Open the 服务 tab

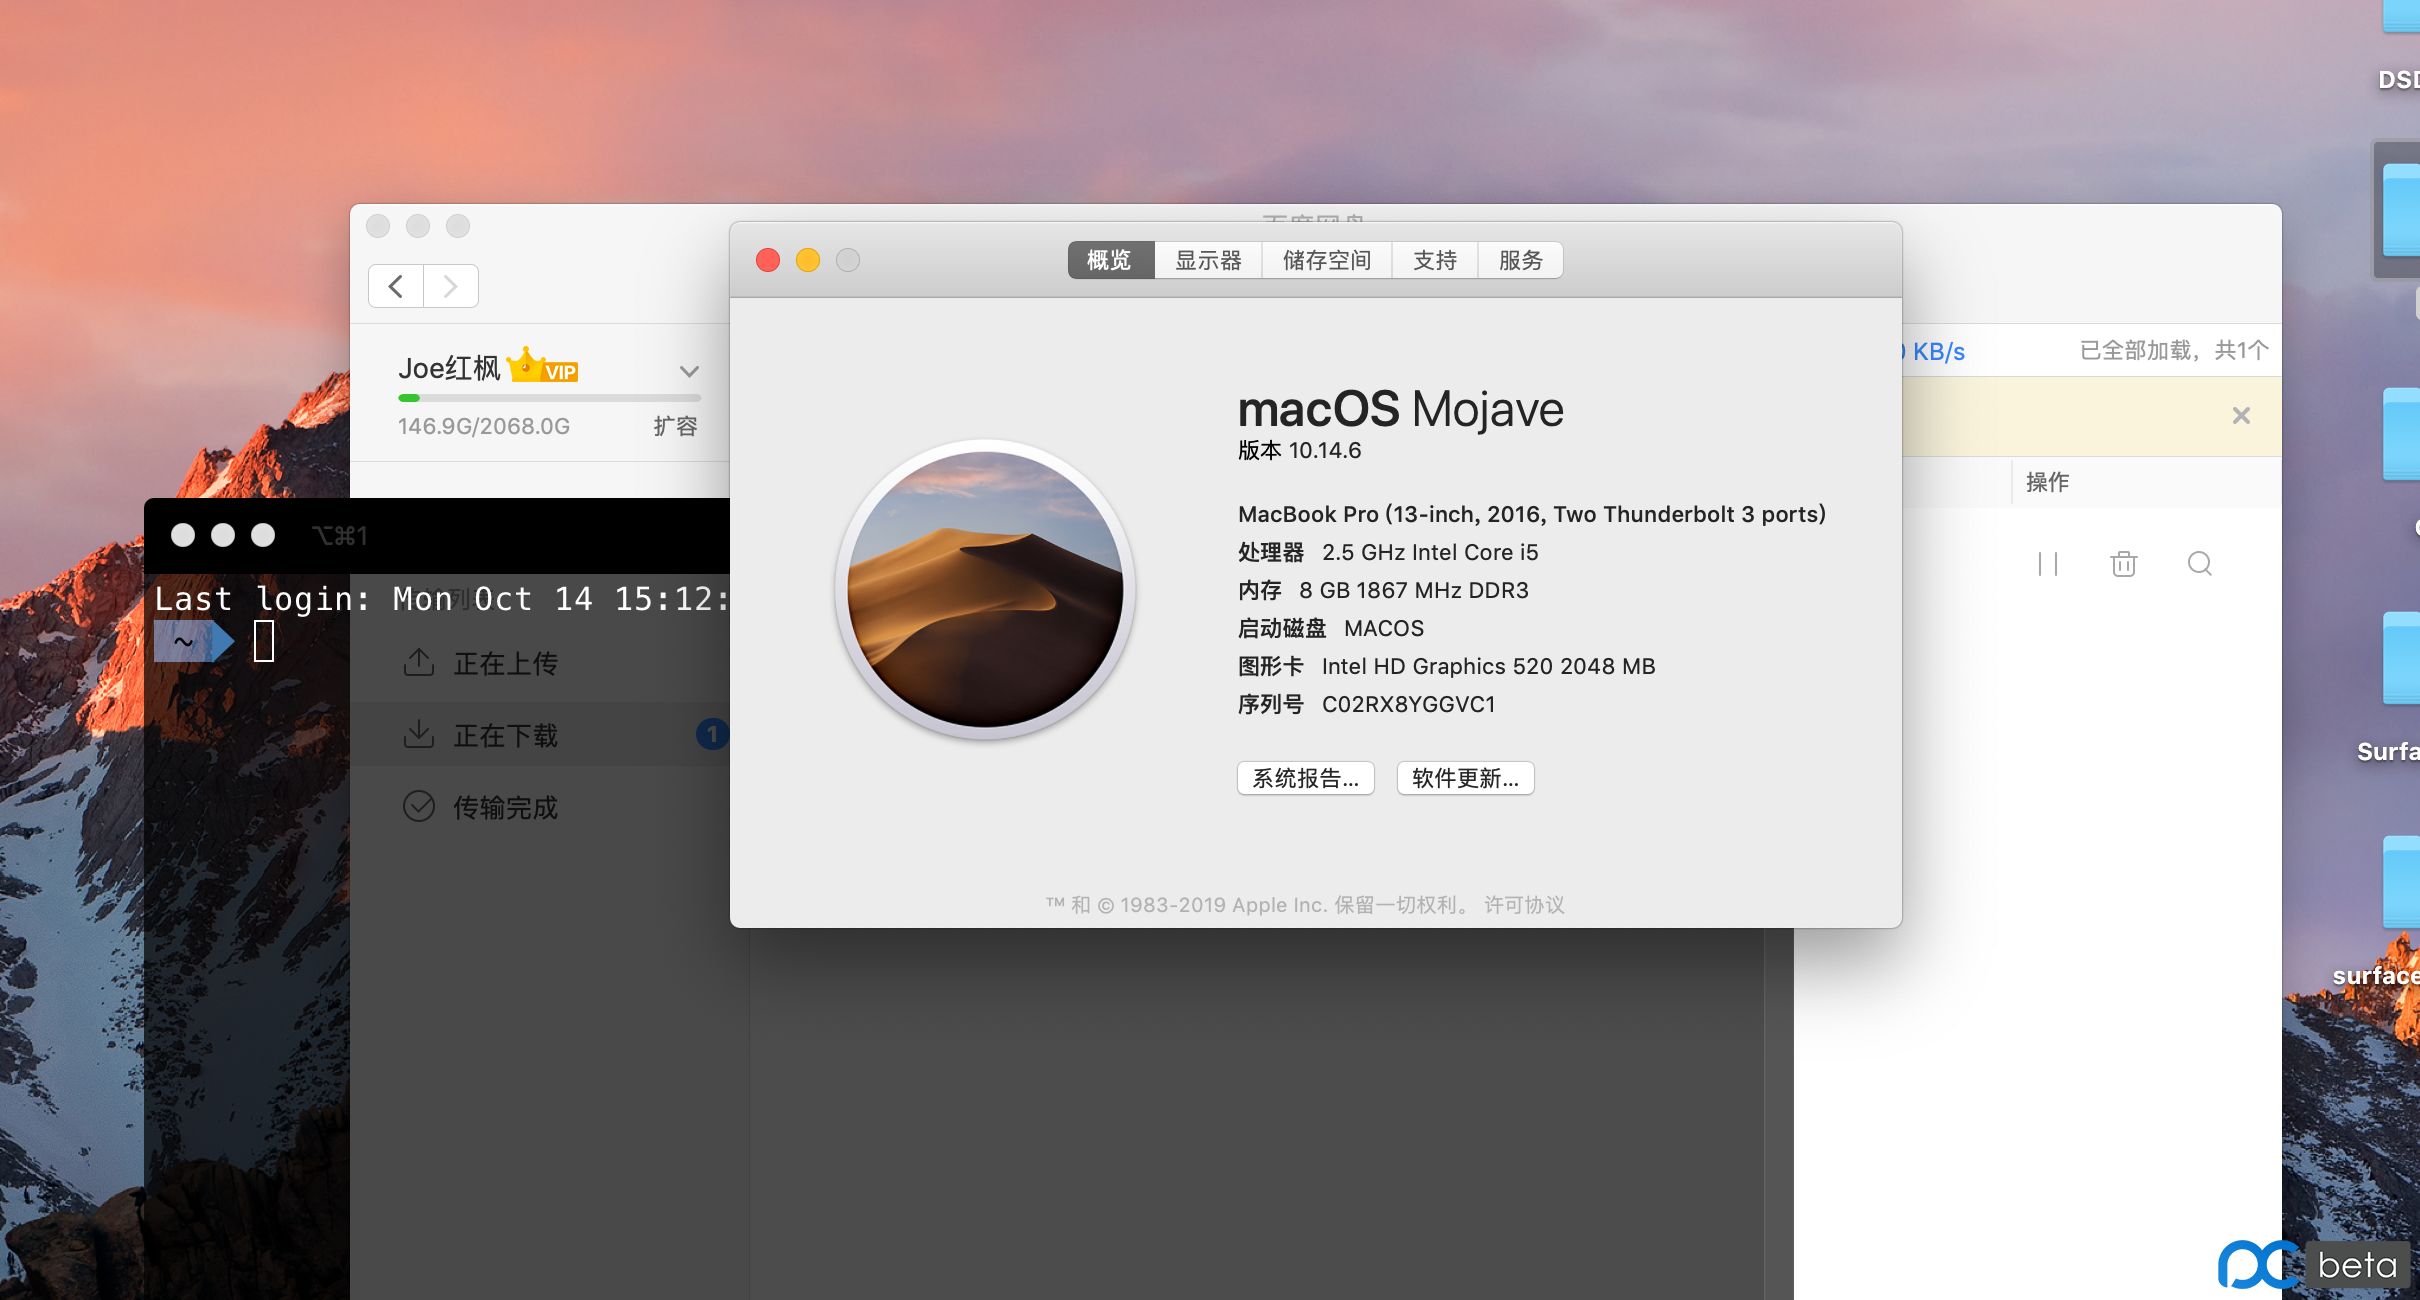click(x=1520, y=260)
